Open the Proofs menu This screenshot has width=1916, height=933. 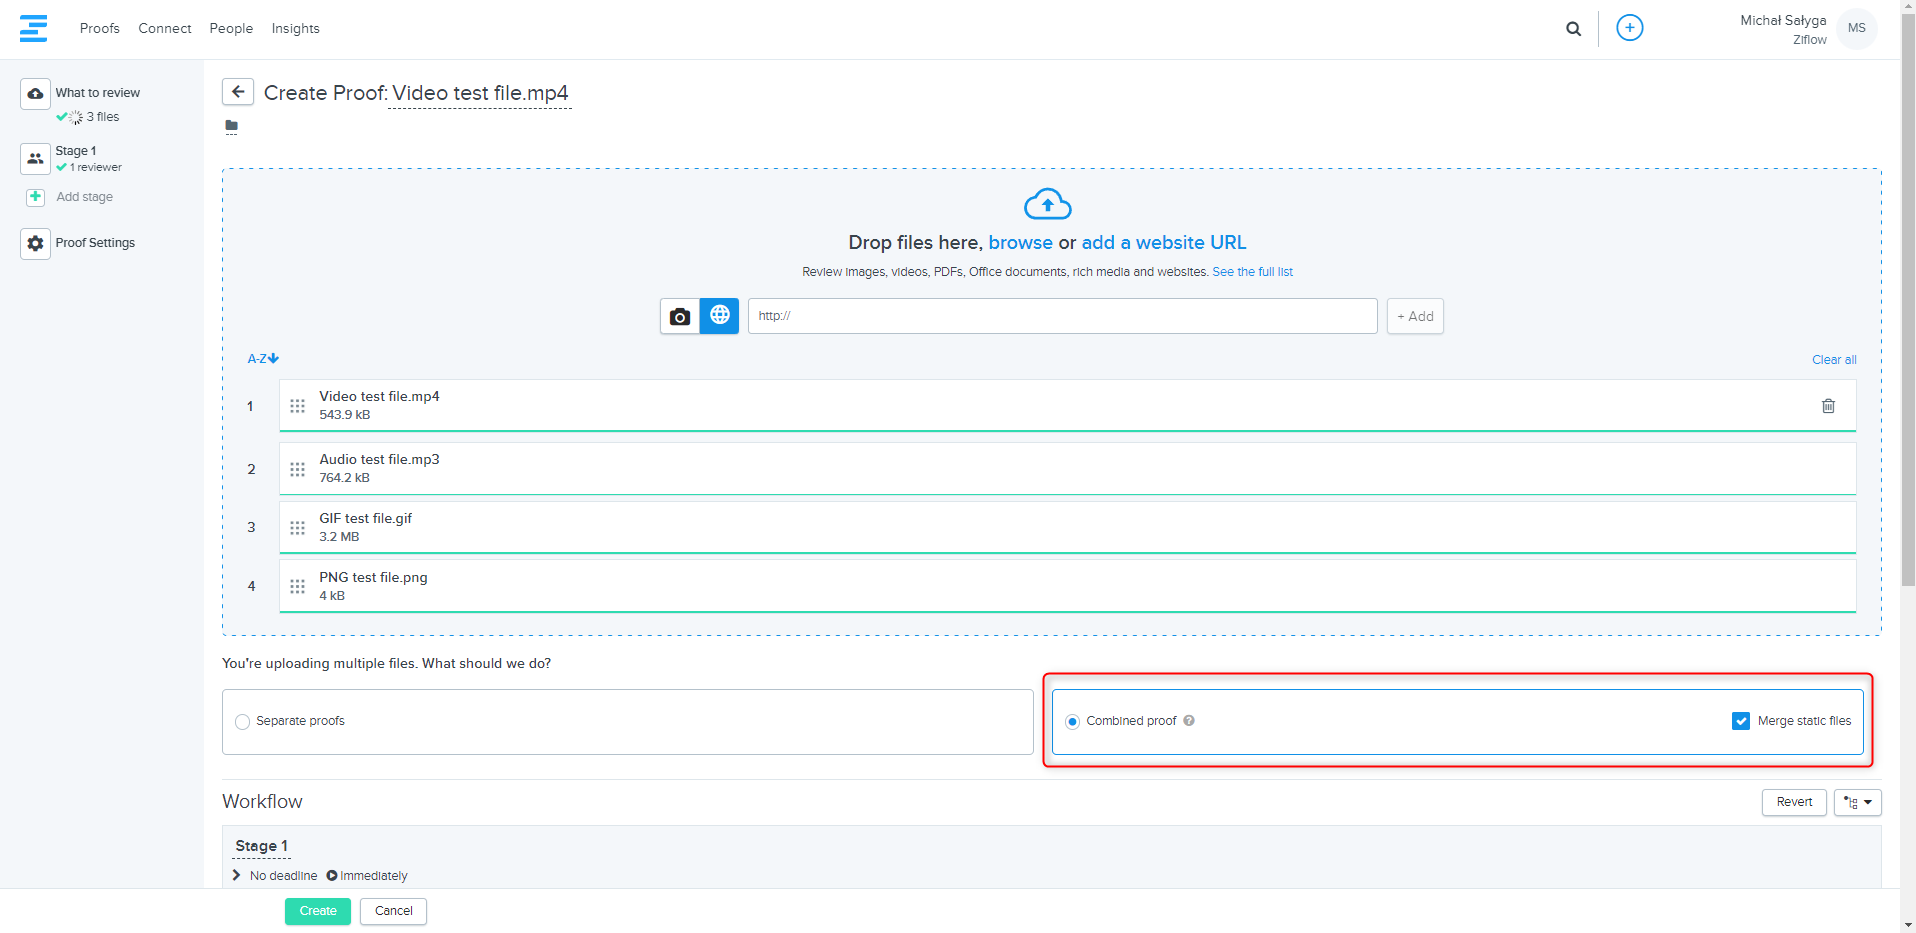pos(99,28)
